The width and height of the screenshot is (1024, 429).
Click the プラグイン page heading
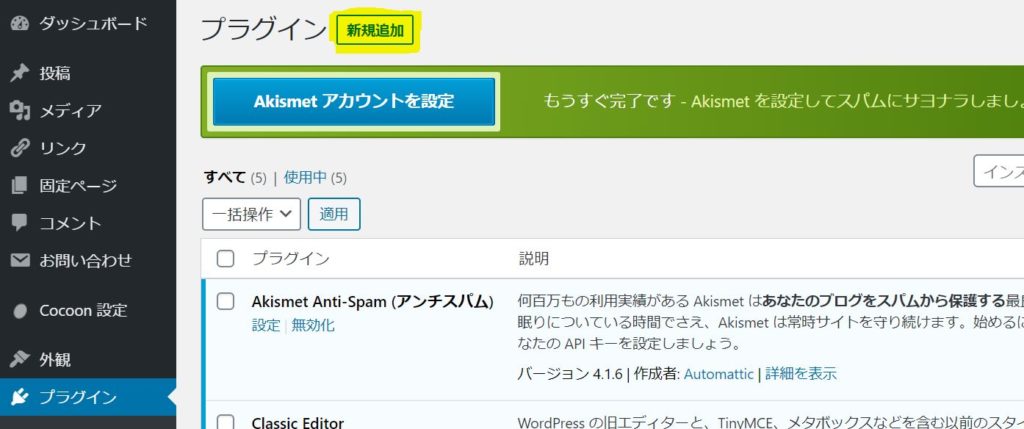(x=263, y=30)
